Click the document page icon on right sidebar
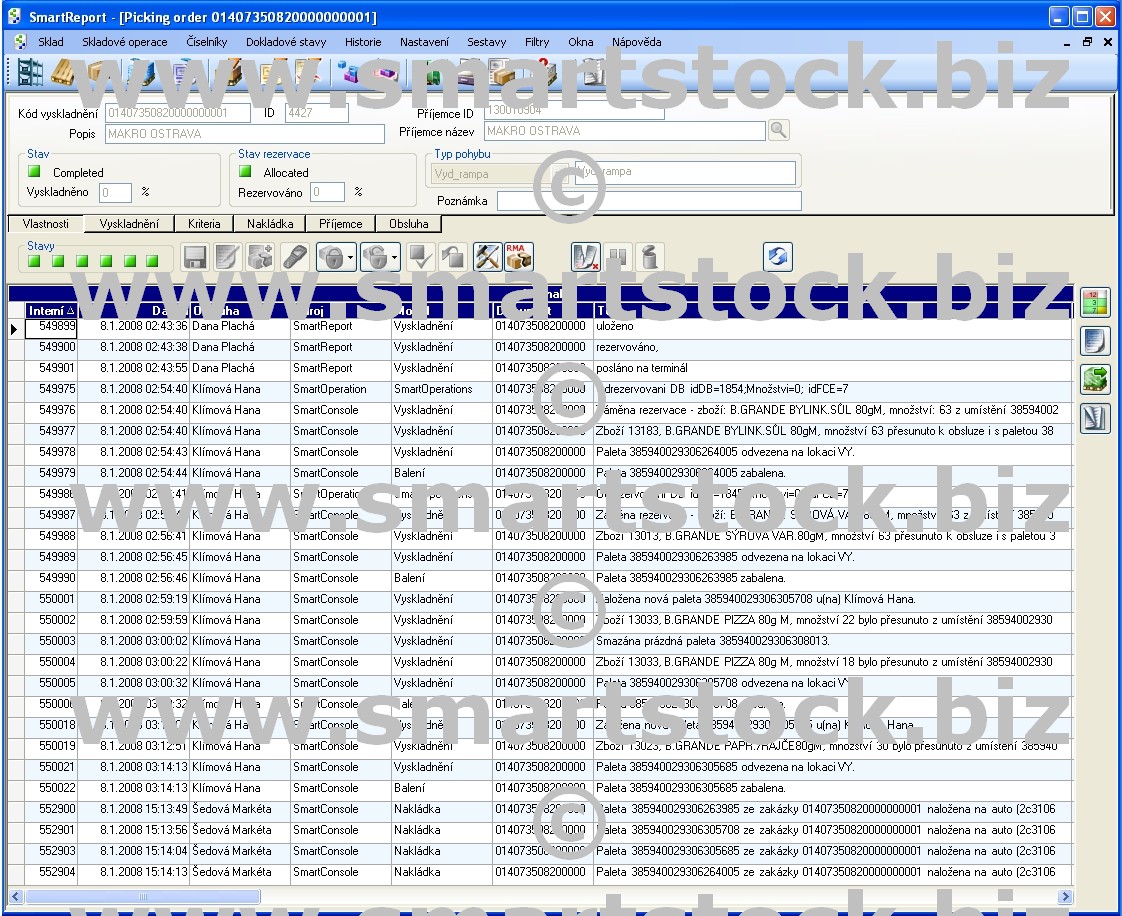 pos(1095,340)
